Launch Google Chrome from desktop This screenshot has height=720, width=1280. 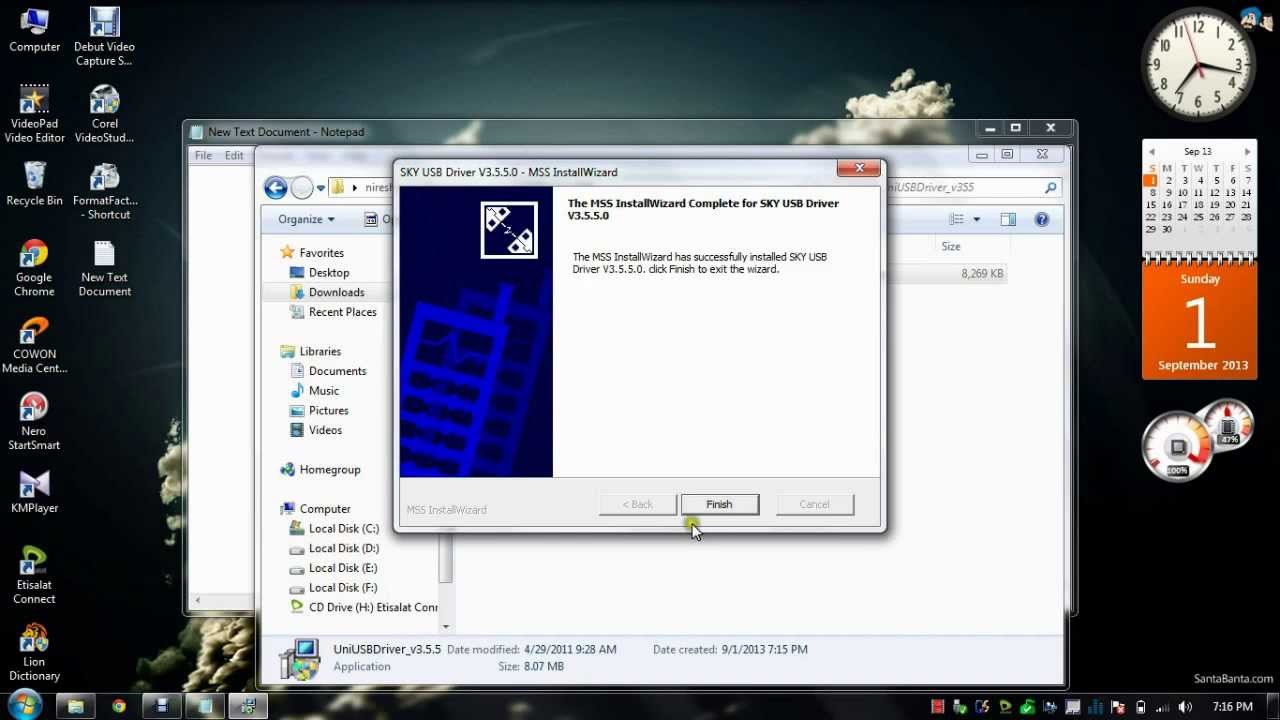coord(34,267)
